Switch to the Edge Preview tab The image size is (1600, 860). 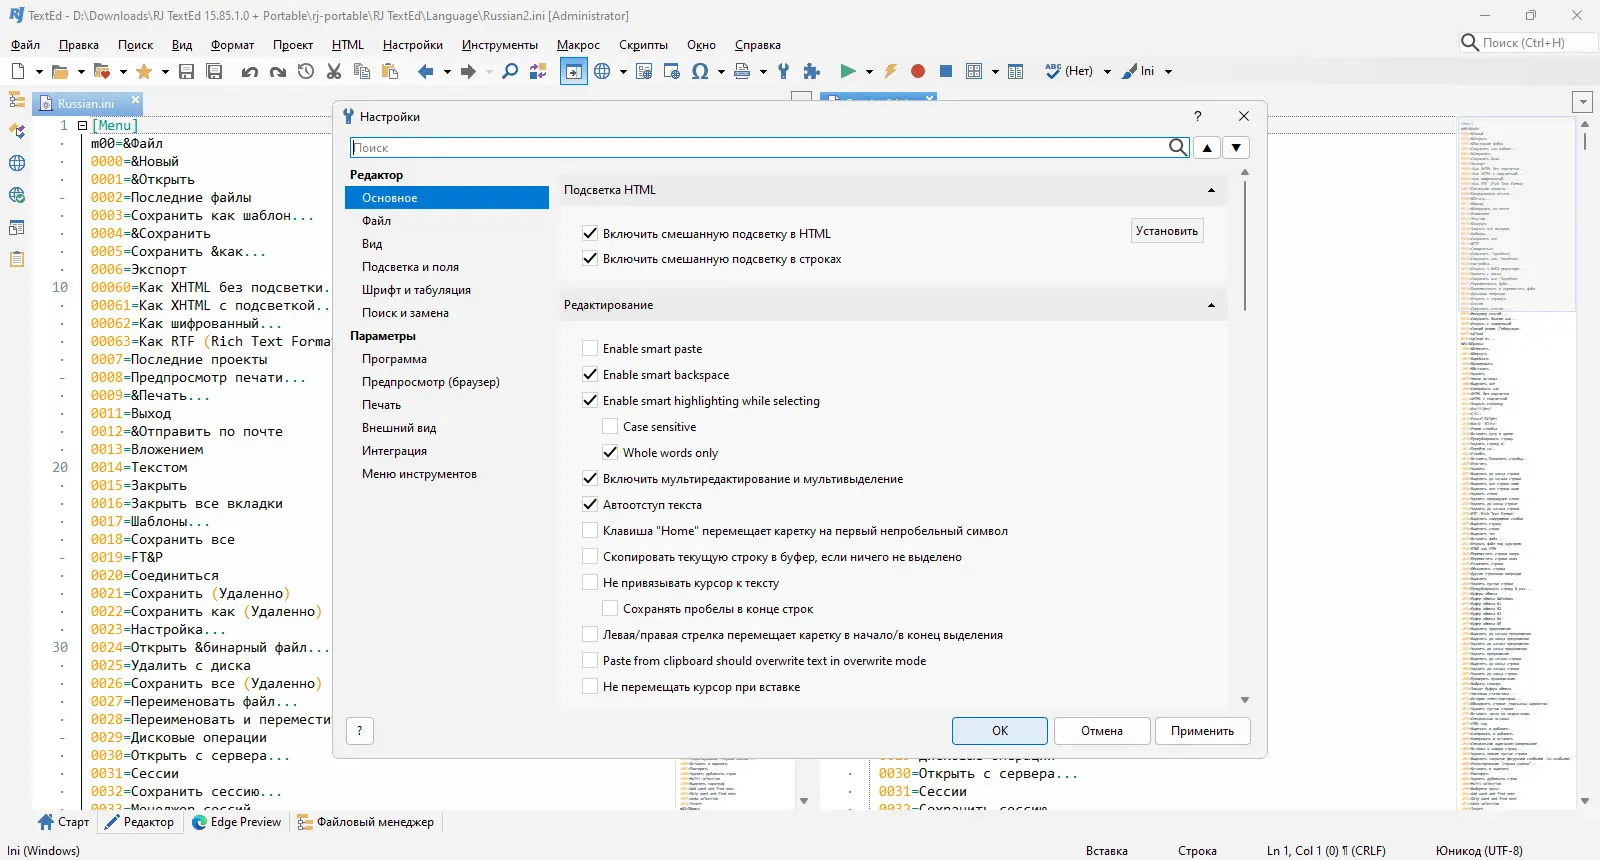tap(236, 822)
